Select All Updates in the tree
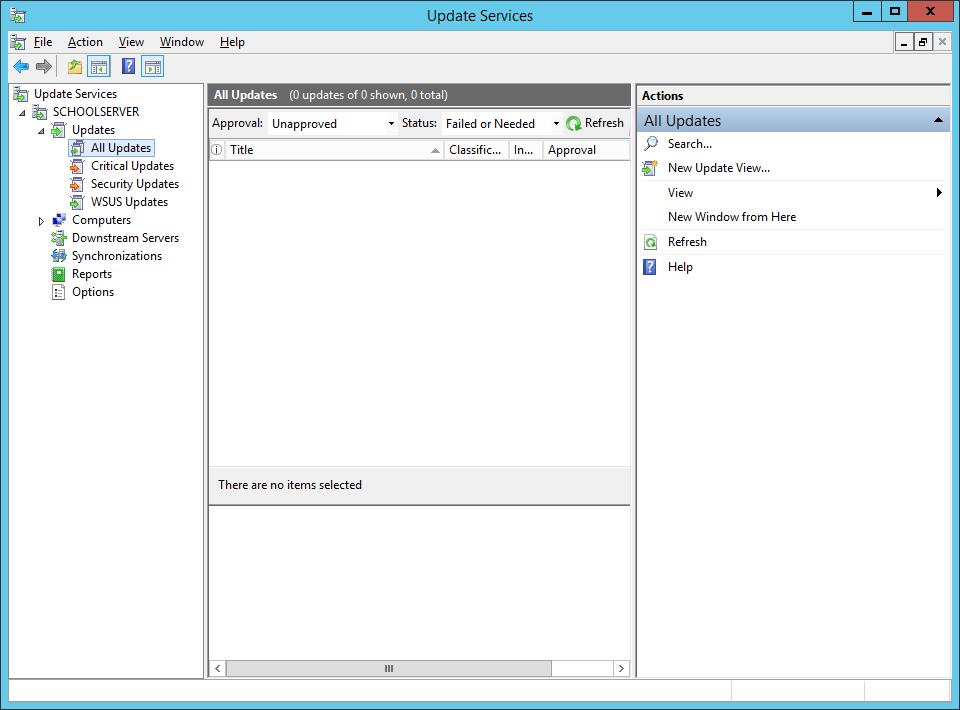This screenshot has width=960, height=710. pyautogui.click(x=121, y=148)
